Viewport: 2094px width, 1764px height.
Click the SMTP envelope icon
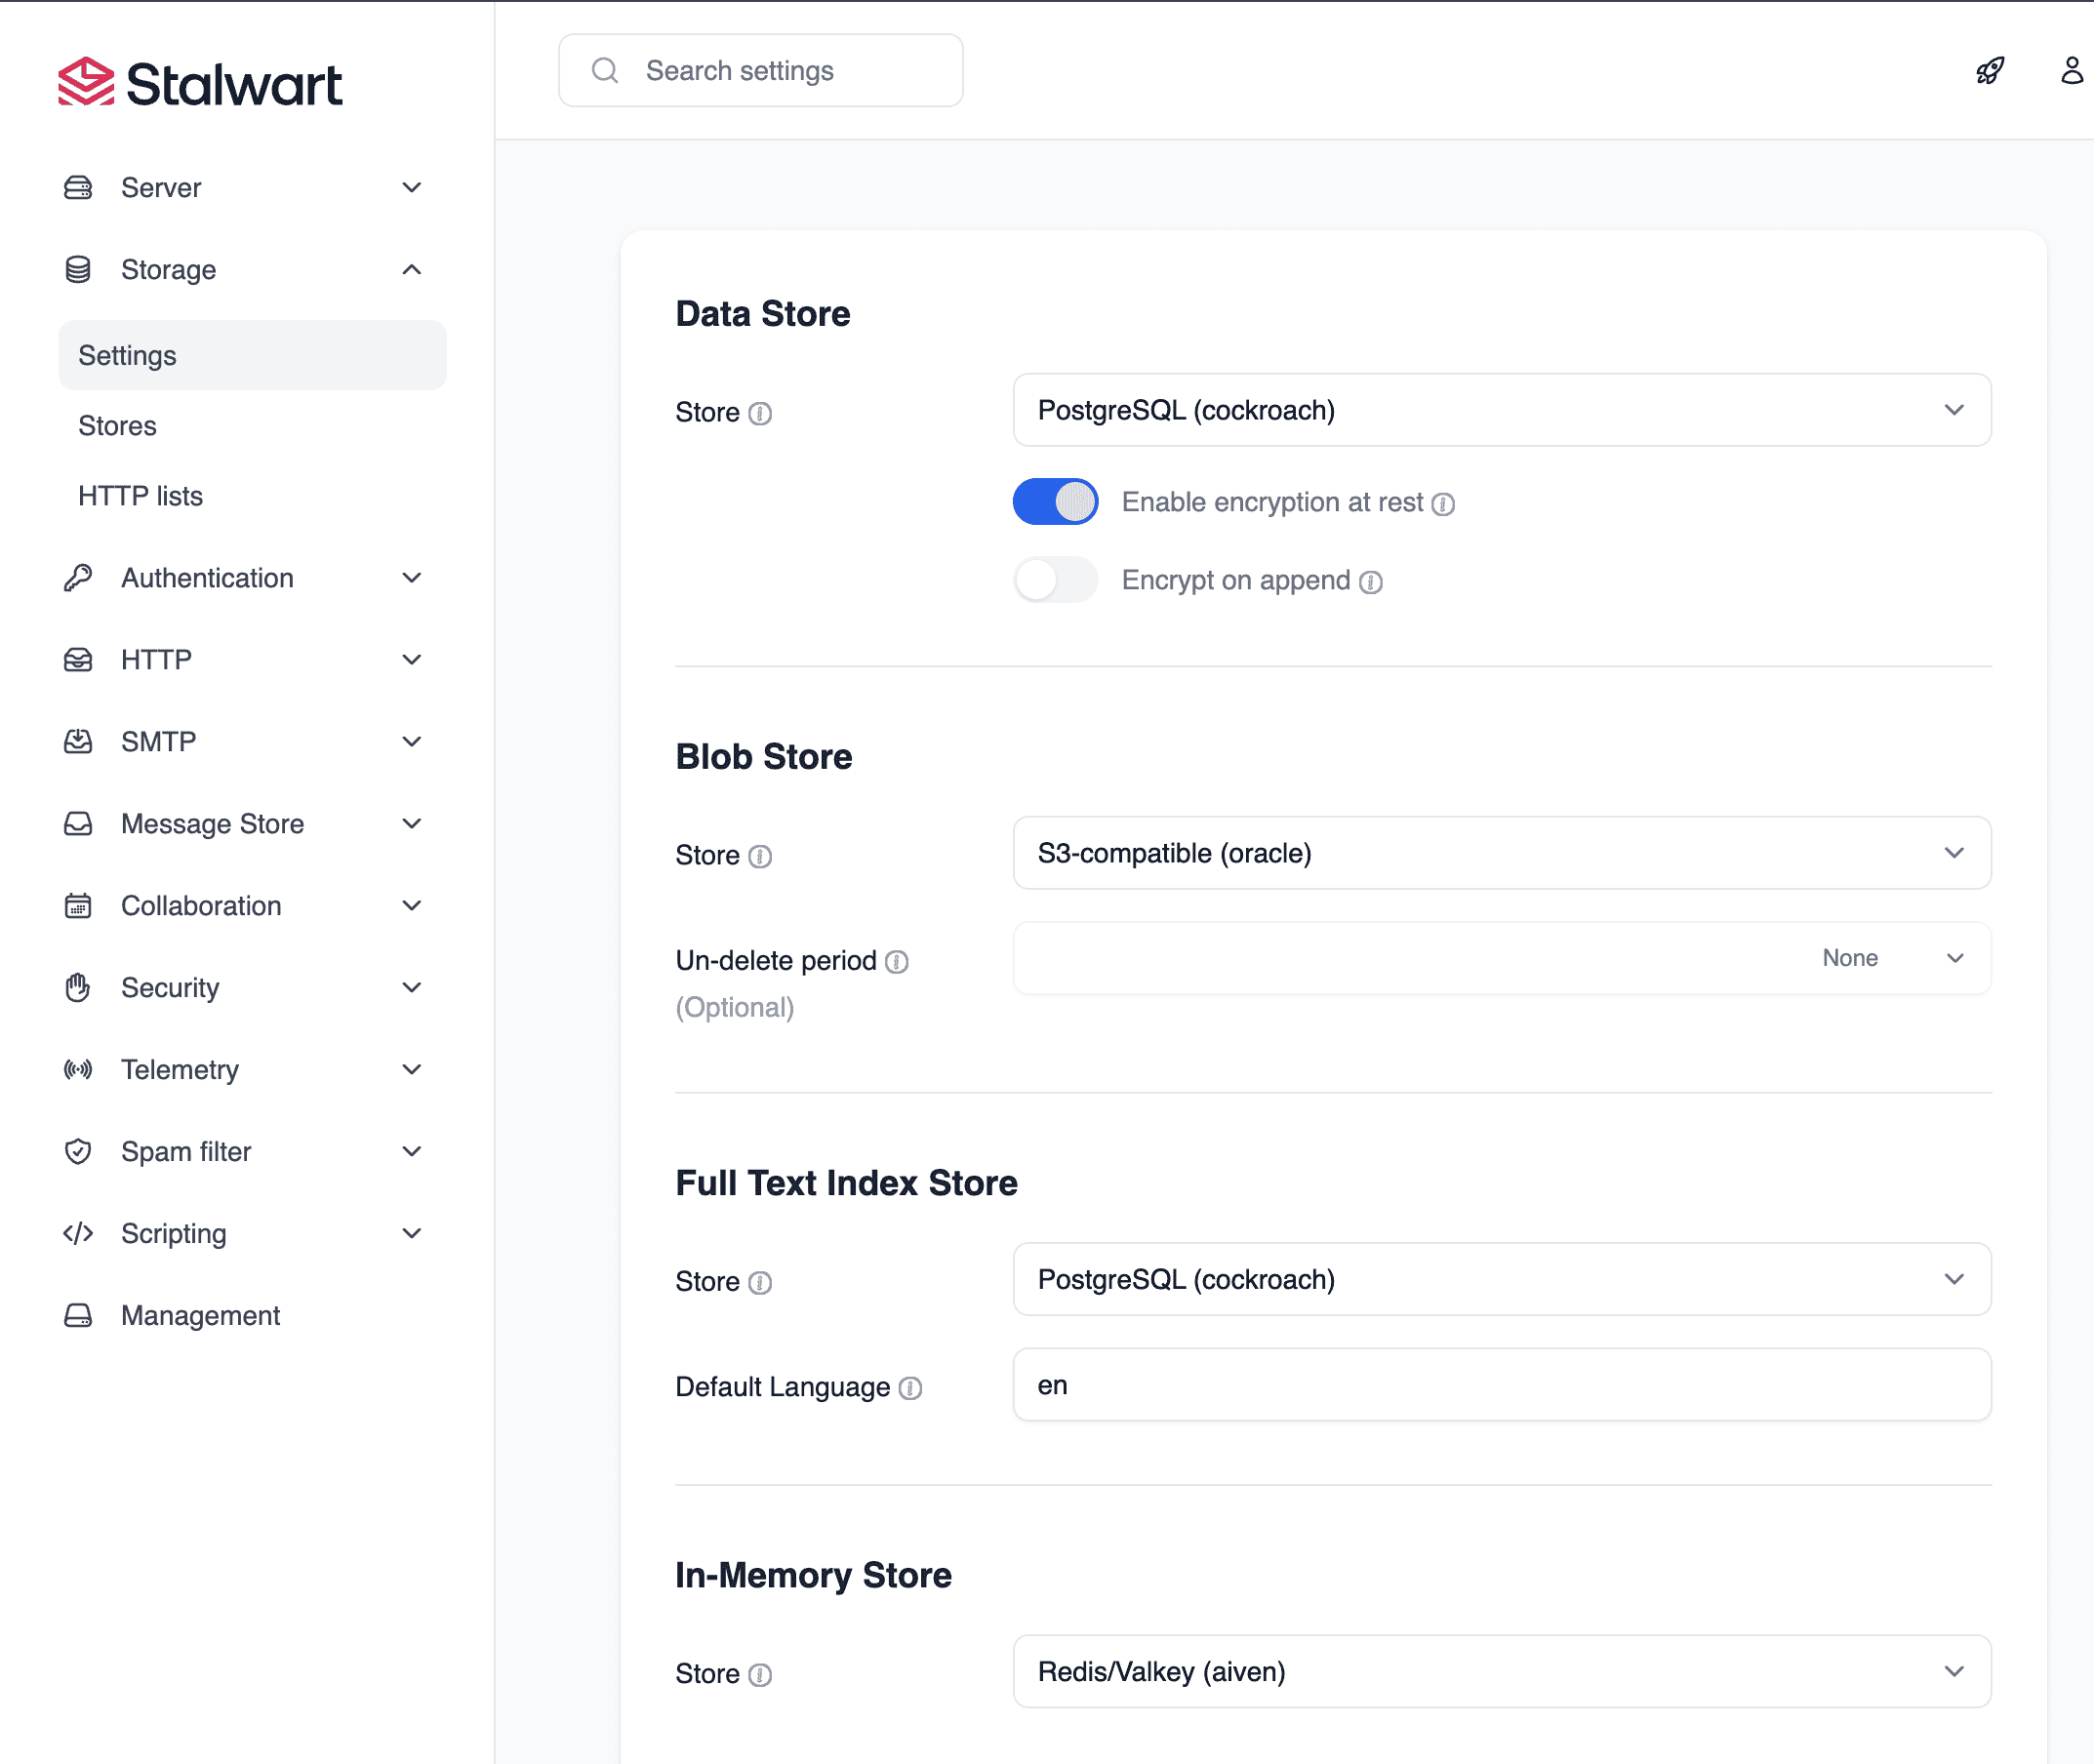click(79, 741)
